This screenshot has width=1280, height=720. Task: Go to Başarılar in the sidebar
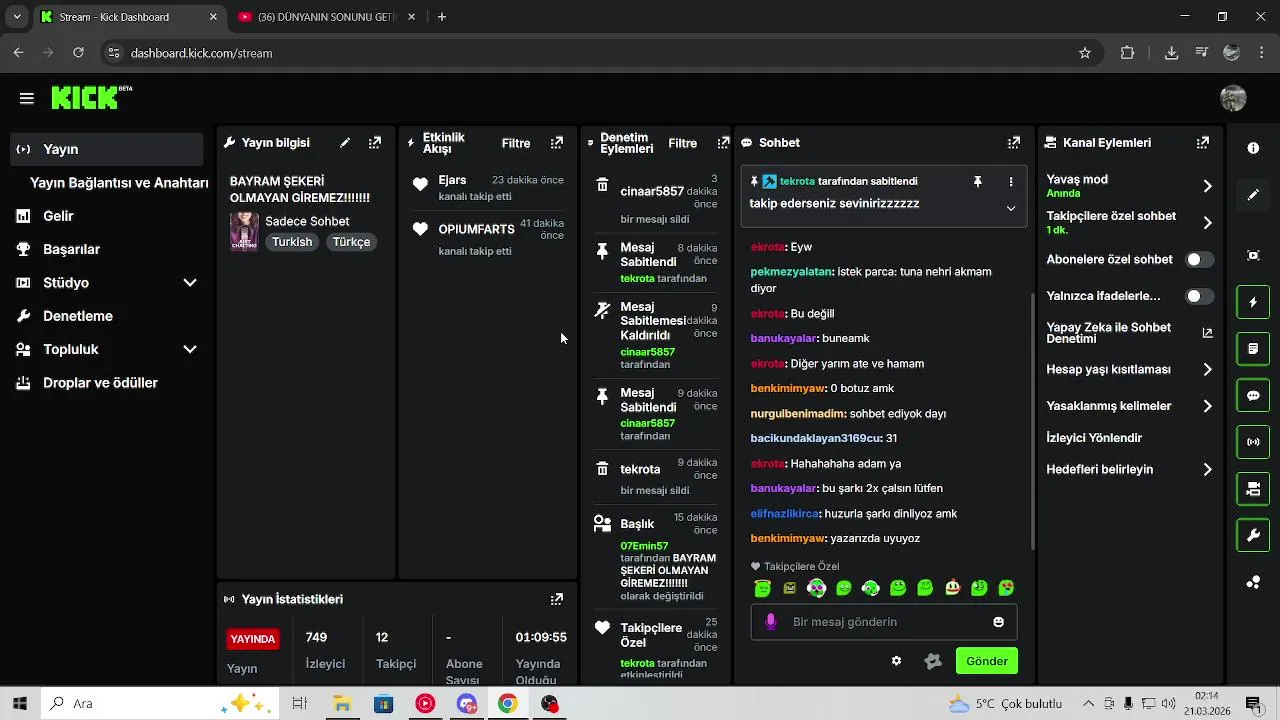tap(71, 250)
